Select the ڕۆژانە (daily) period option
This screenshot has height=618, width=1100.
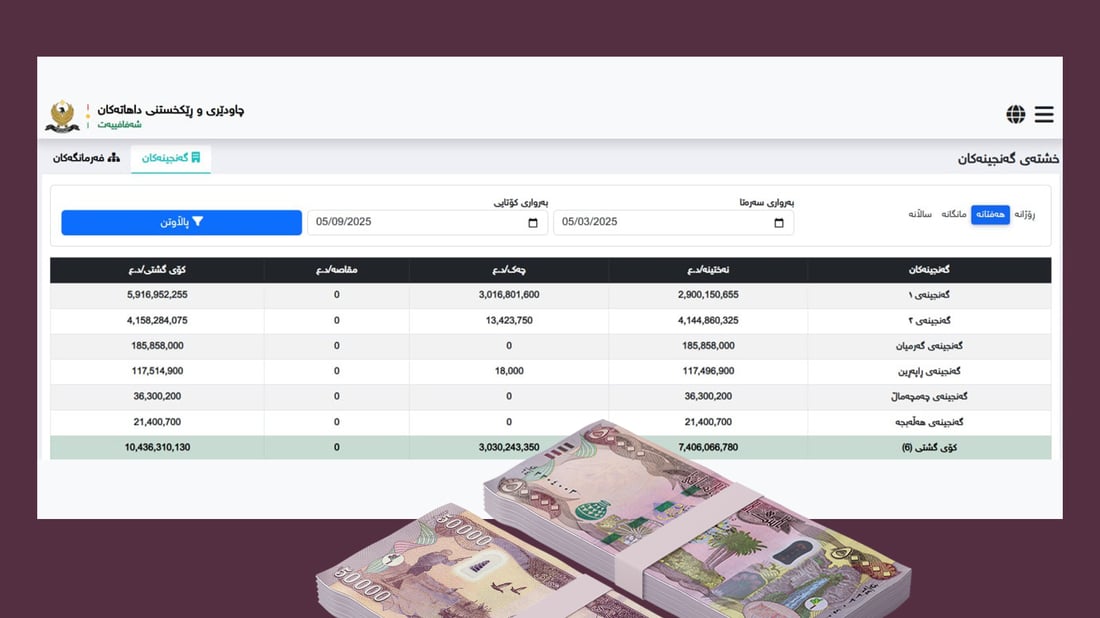1024,215
